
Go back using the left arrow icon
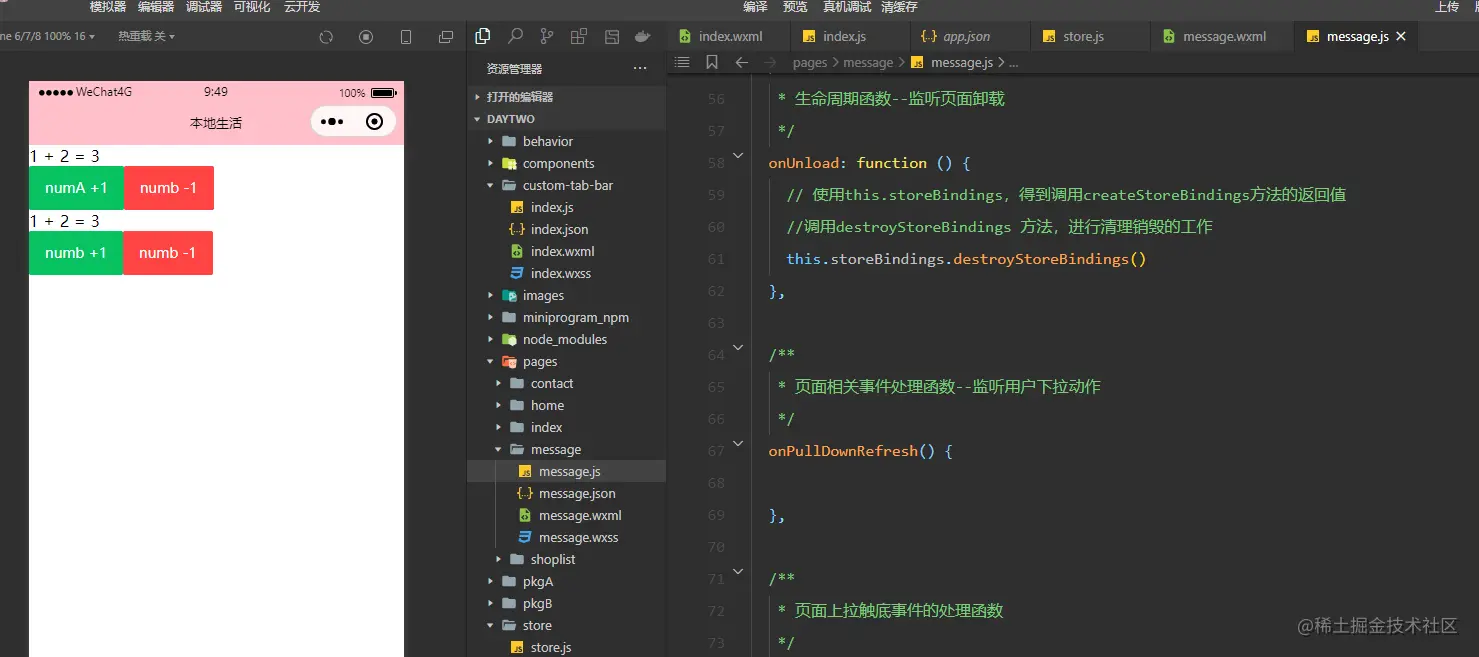point(741,62)
